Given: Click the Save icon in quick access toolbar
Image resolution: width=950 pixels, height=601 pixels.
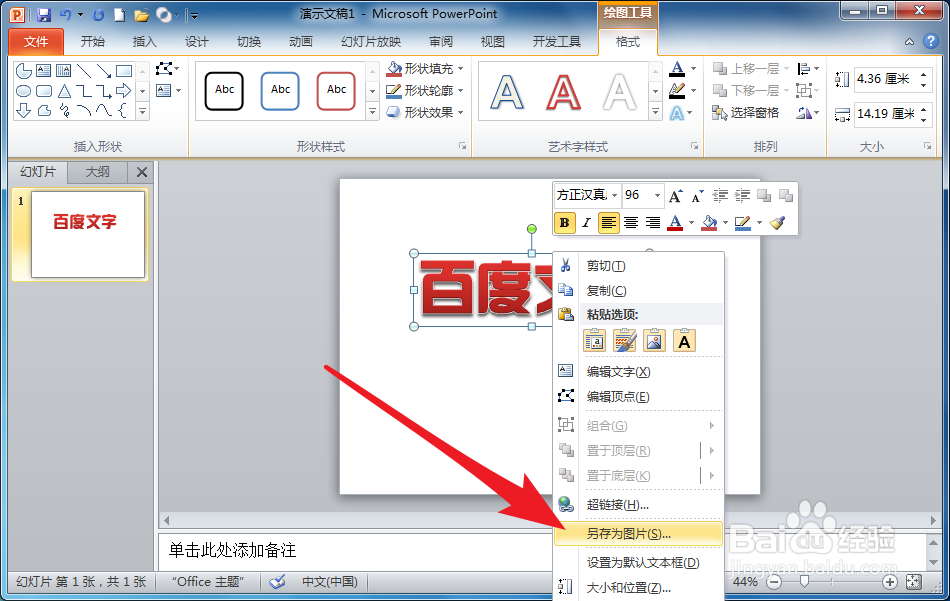Looking at the screenshot, I should [43, 15].
